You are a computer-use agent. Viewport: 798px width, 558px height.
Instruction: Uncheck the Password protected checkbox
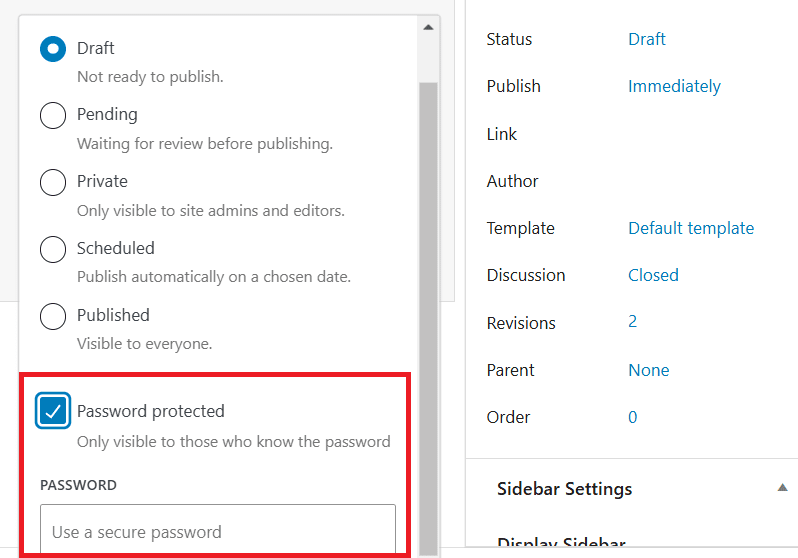53,411
